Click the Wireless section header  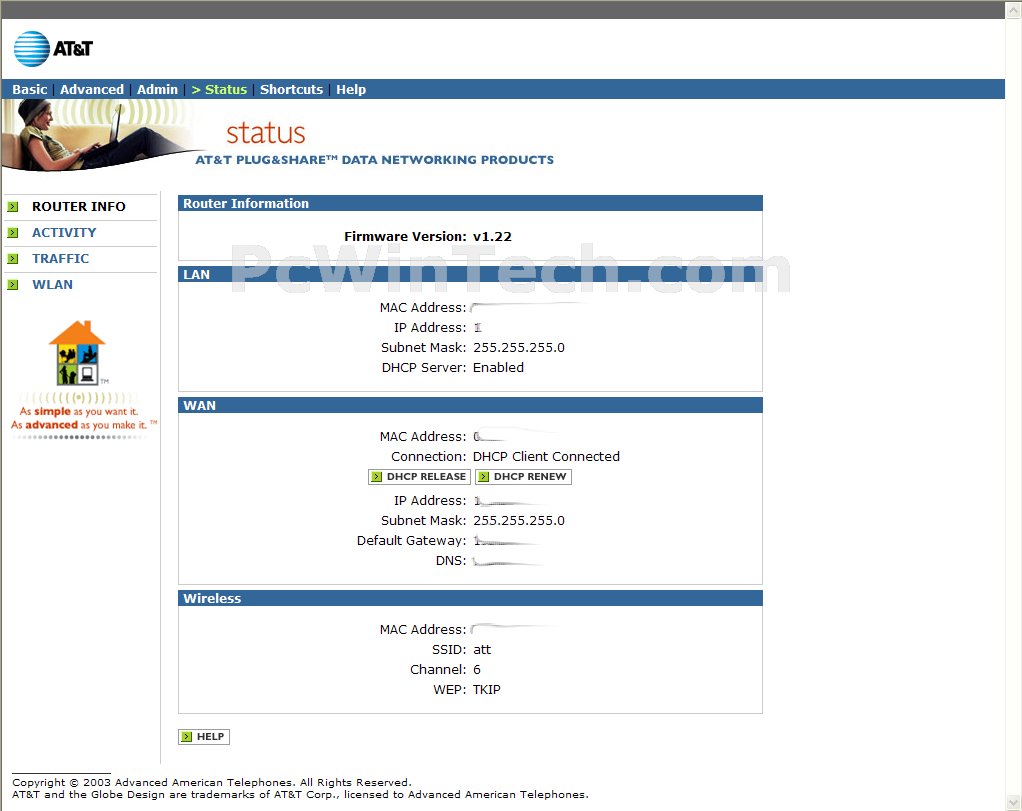[470, 598]
